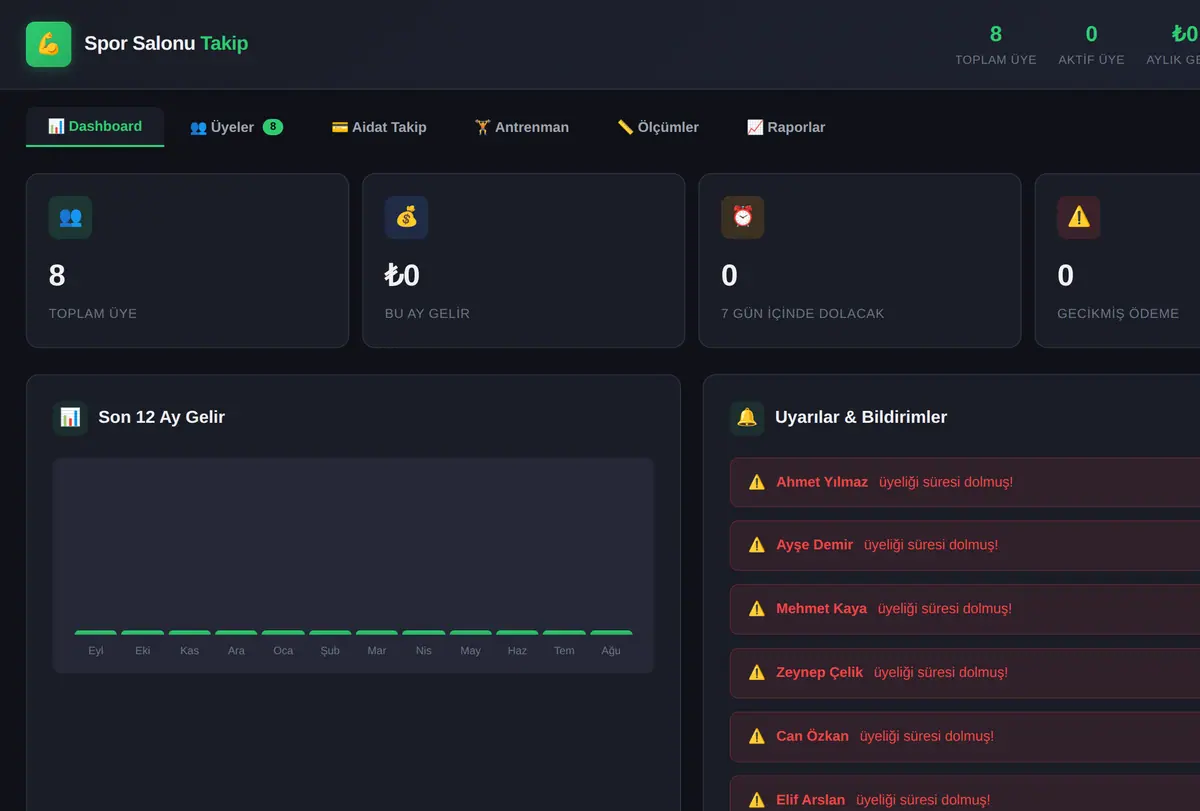Click the warning icon in Ahmet Yılmaz alert
The width and height of the screenshot is (1200, 811).
[757, 482]
